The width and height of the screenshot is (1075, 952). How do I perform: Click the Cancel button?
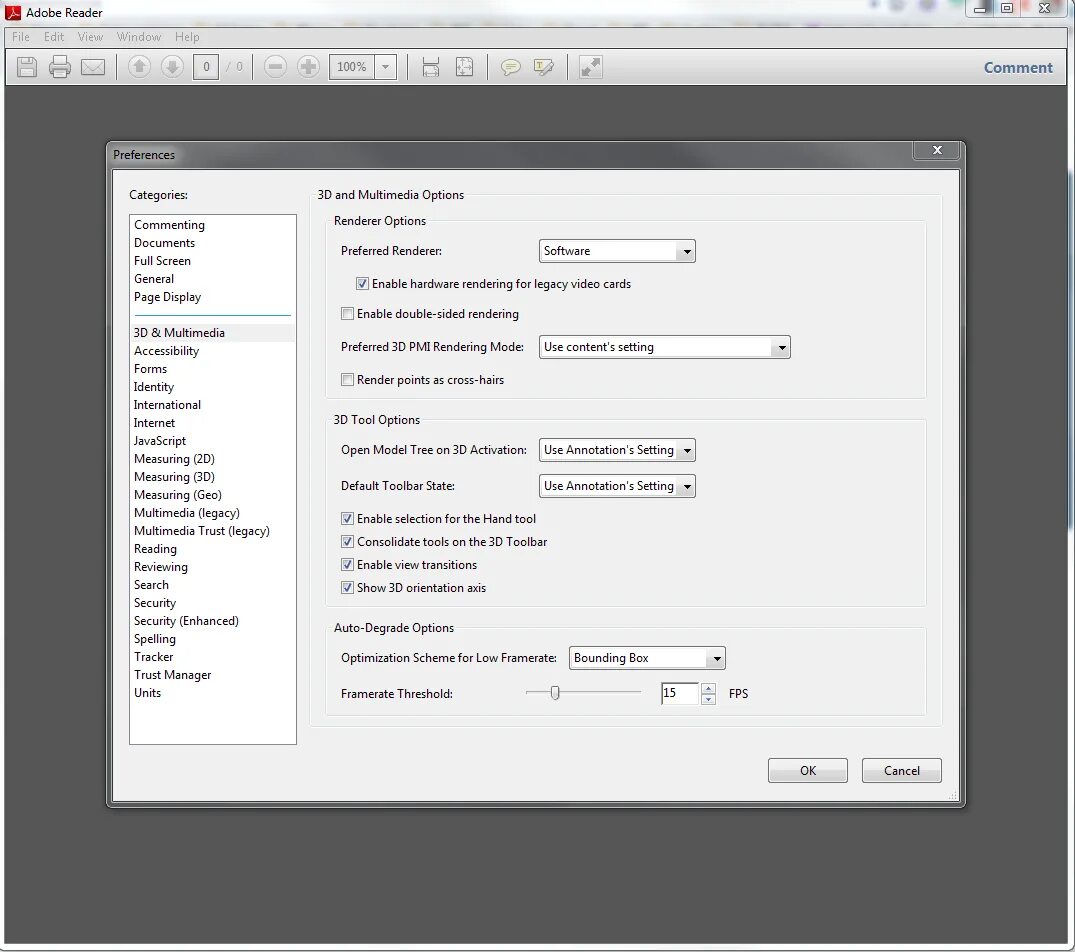tap(902, 770)
